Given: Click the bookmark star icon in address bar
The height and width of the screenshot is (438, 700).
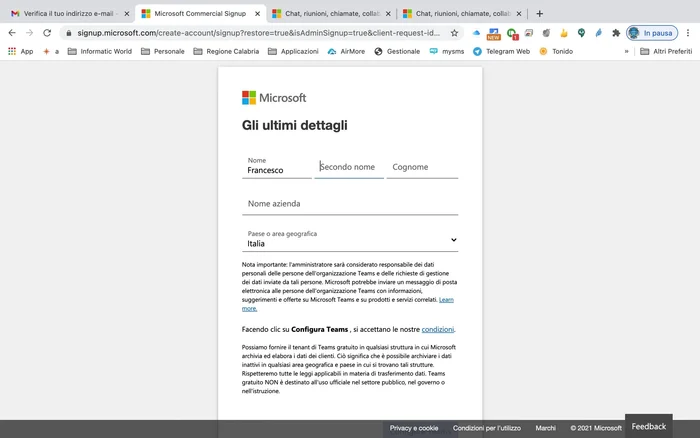Looking at the screenshot, I should click(455, 33).
